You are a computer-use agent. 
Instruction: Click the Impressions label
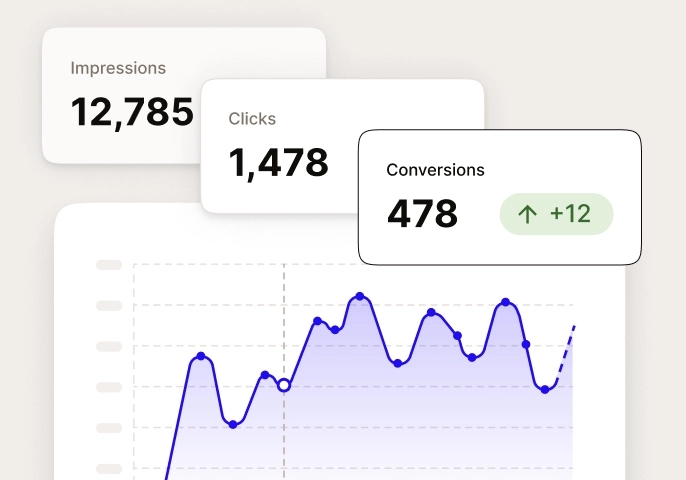point(118,68)
